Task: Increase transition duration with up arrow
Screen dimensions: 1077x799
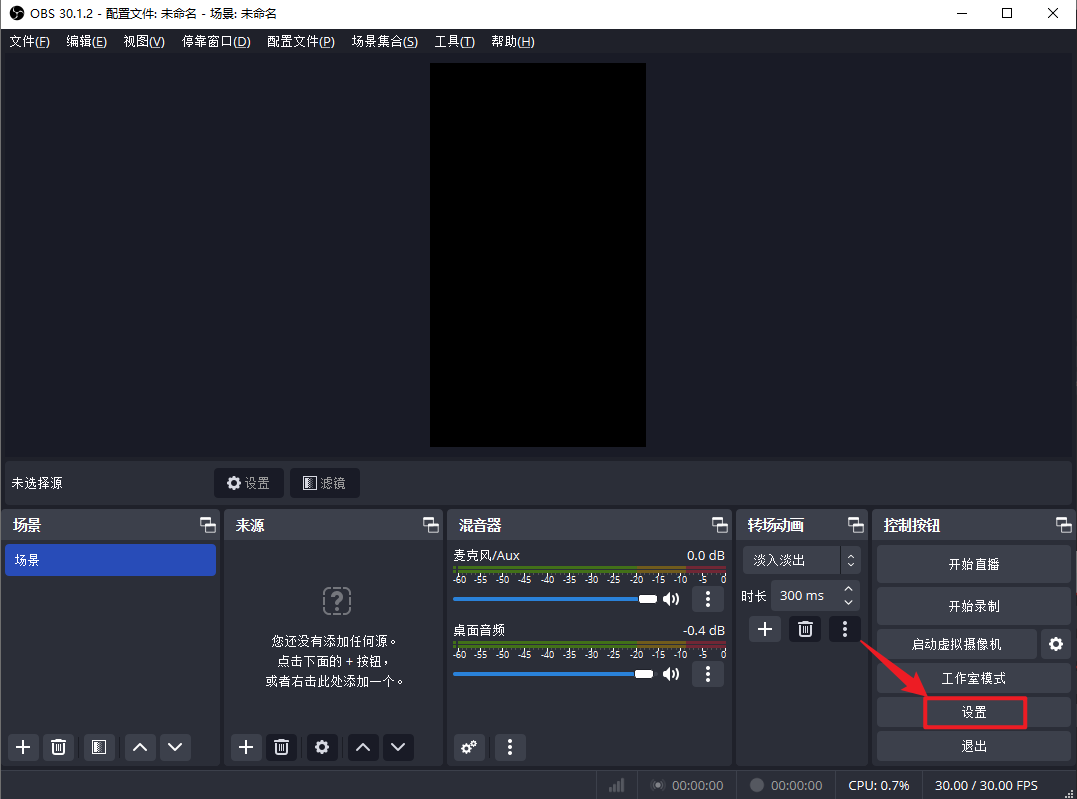Action: [x=849, y=589]
